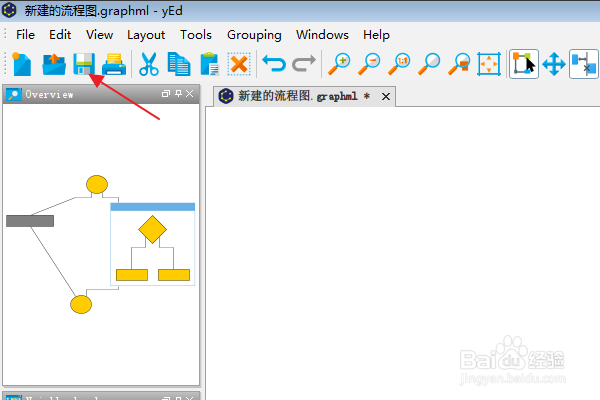
Task: Click the left yellow rectangle under diamond
Action: point(132,275)
